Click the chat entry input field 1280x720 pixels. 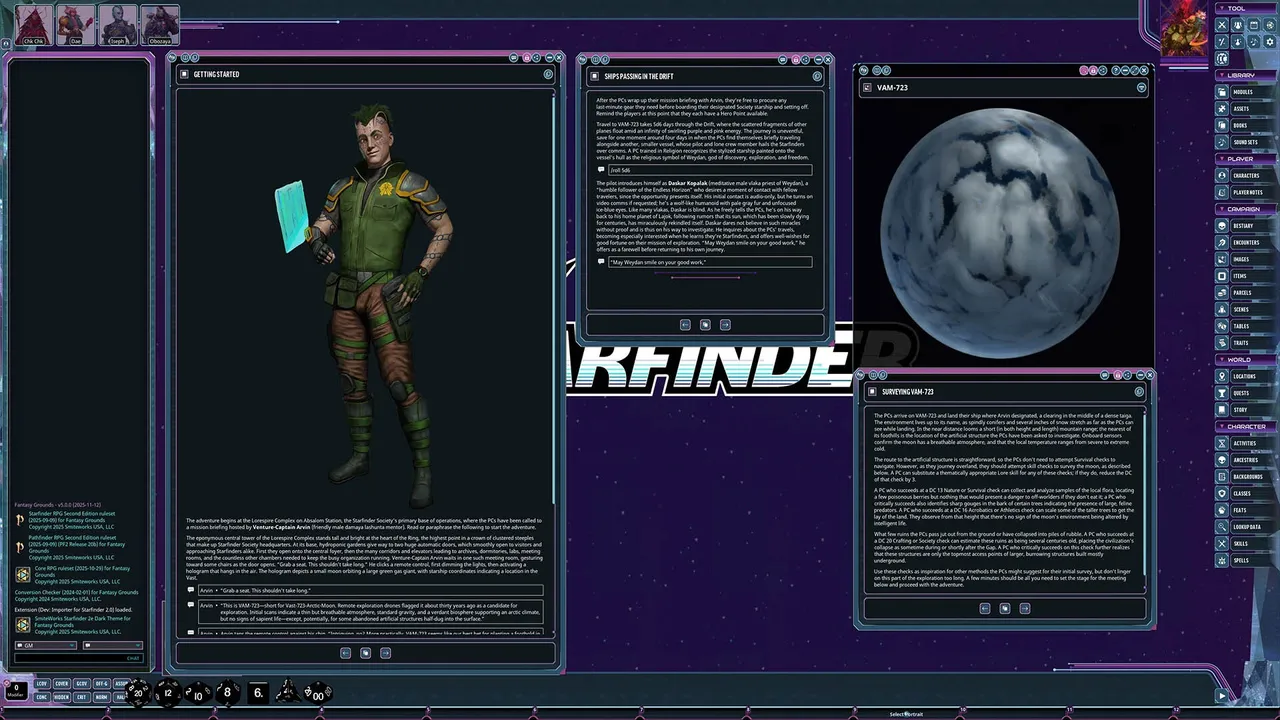[79, 658]
